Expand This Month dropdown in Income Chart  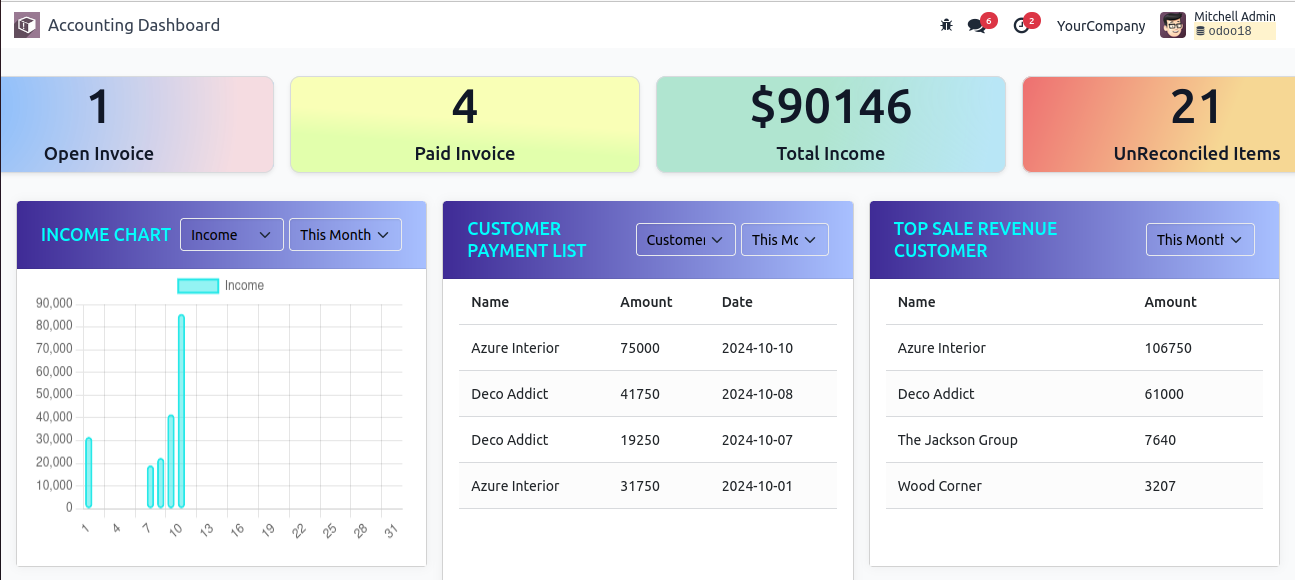[345, 235]
